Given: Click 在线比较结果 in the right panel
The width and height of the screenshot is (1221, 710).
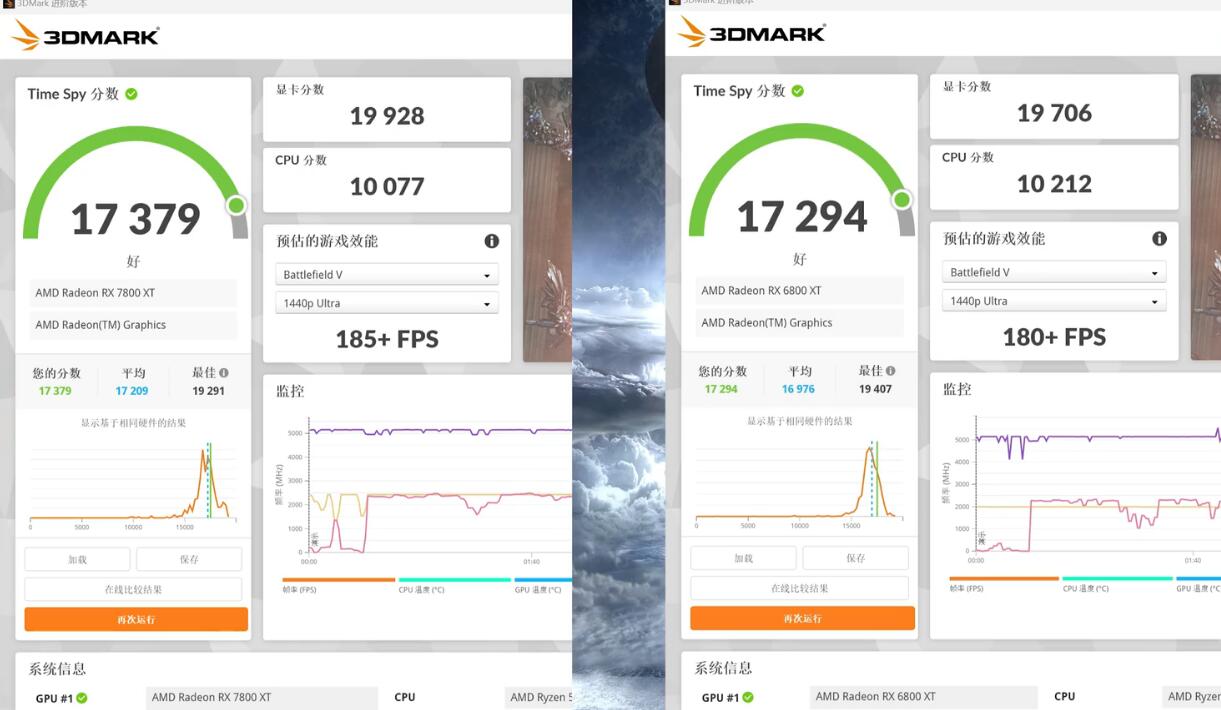Looking at the screenshot, I should pyautogui.click(x=800, y=588).
